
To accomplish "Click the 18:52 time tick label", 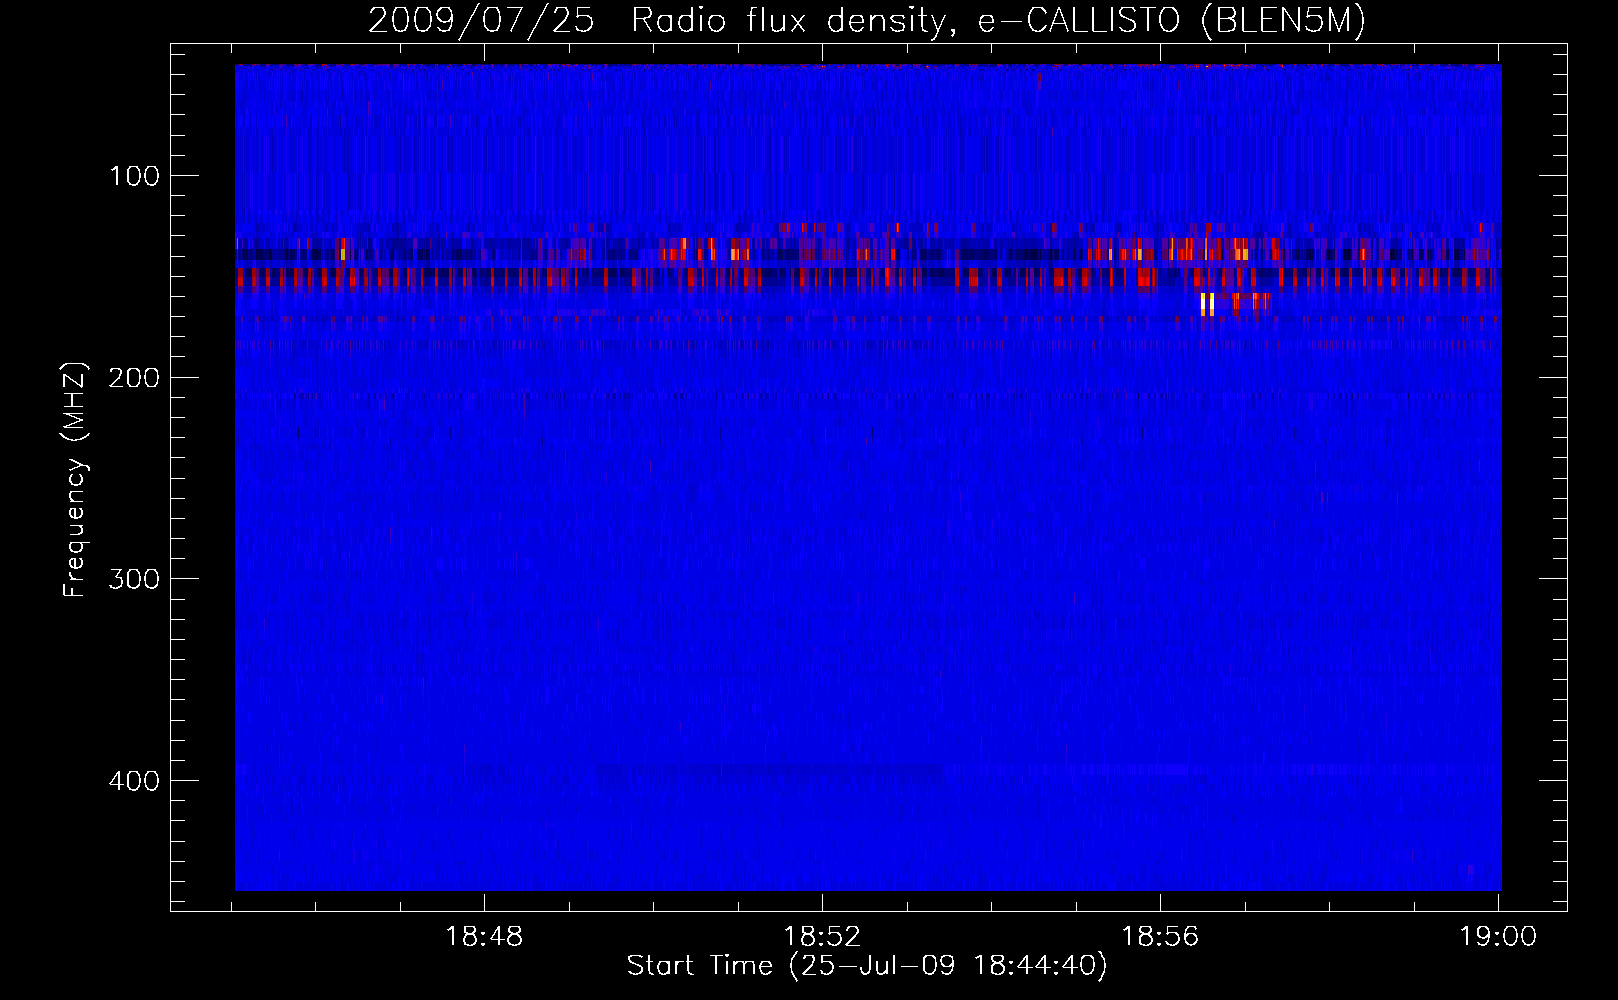I will pos(822,936).
